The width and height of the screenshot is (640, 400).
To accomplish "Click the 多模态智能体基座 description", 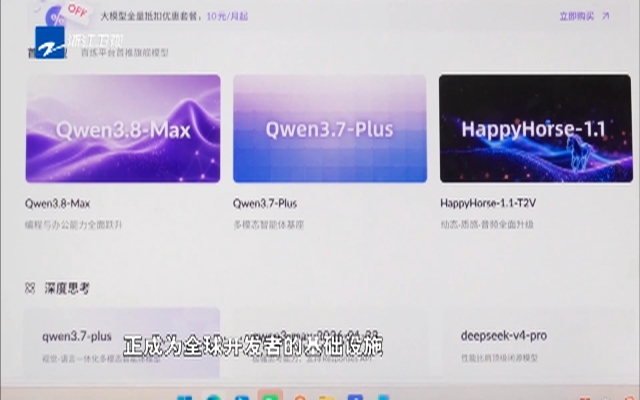I will (x=269, y=224).
